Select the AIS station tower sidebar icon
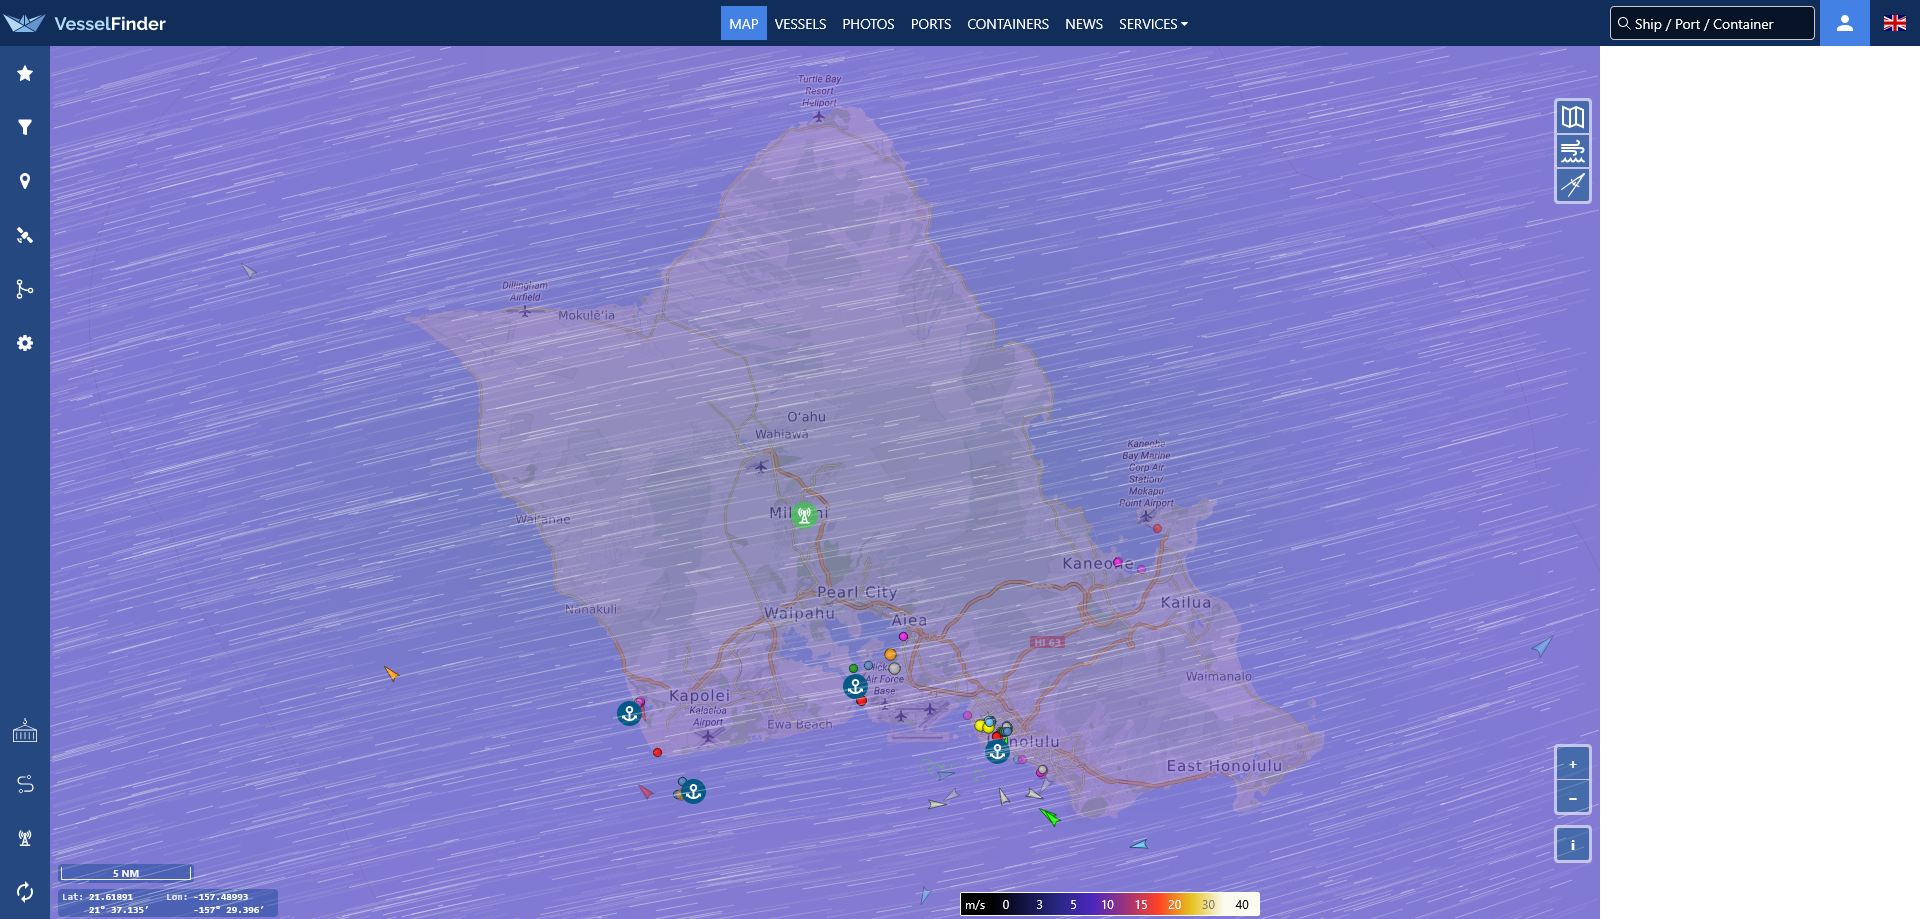The image size is (1920, 919). [25, 838]
